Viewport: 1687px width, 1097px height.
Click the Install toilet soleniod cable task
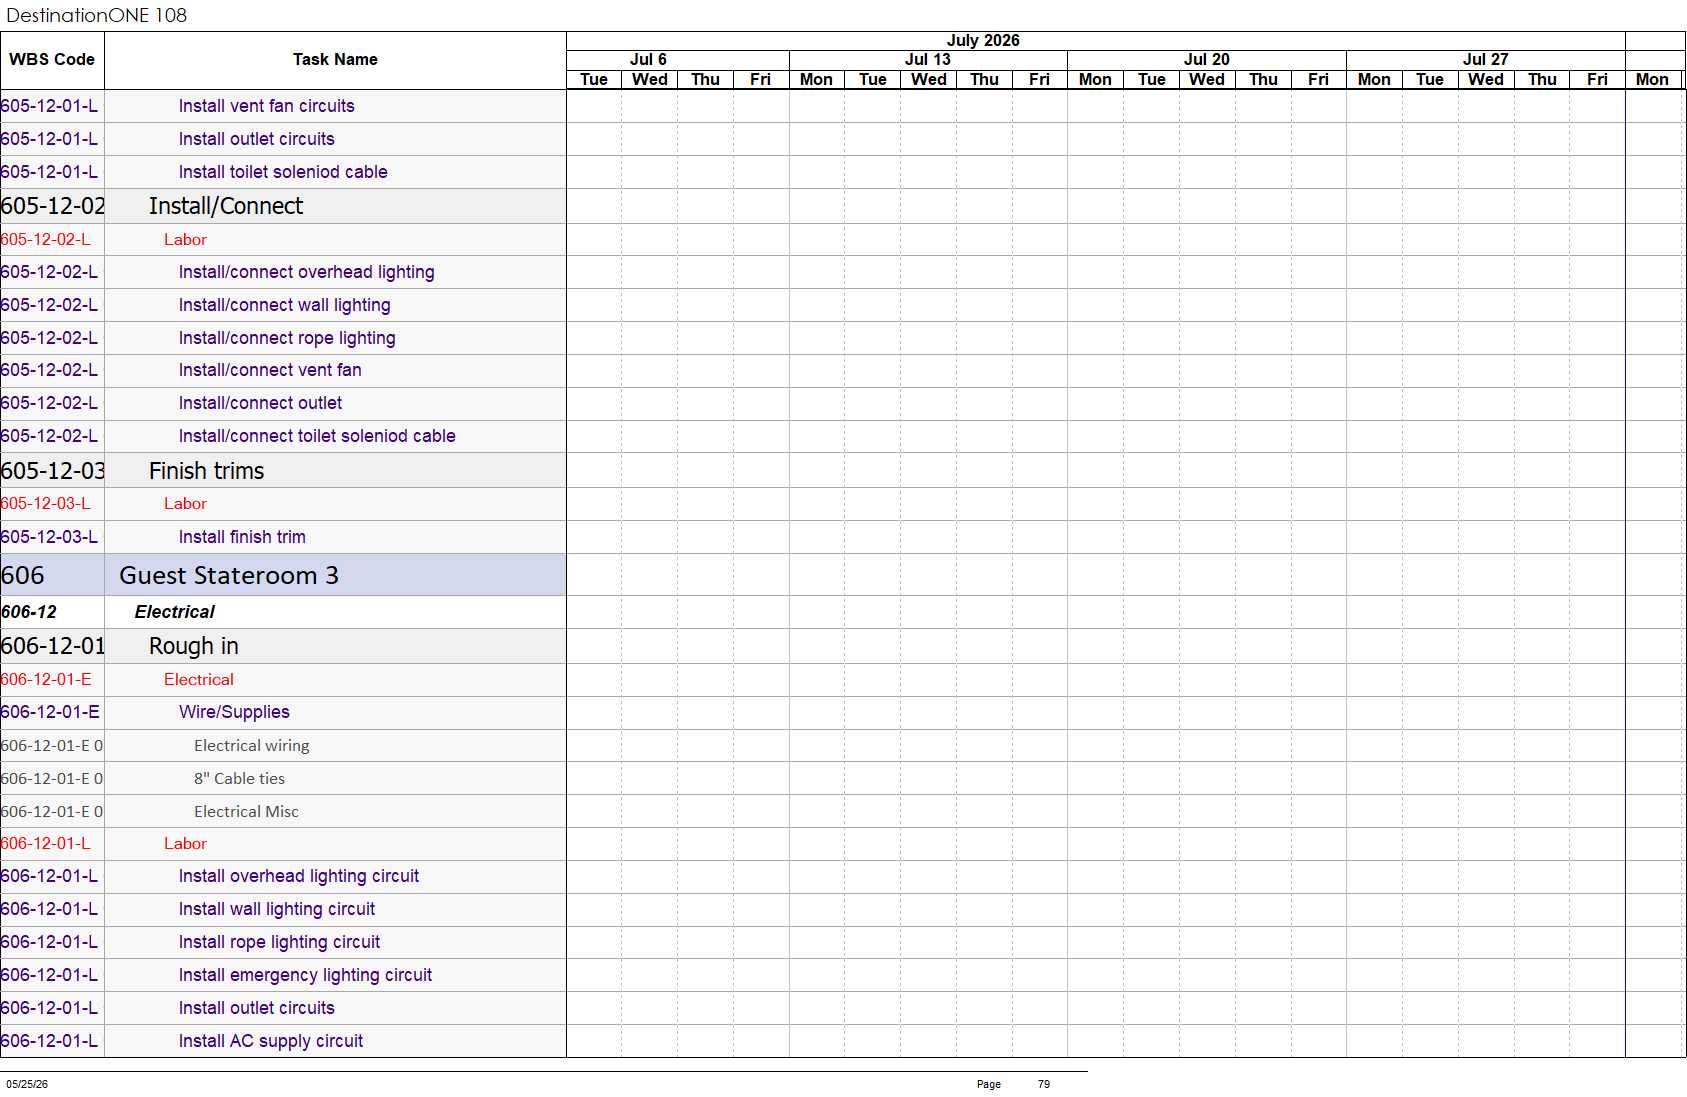283,172
